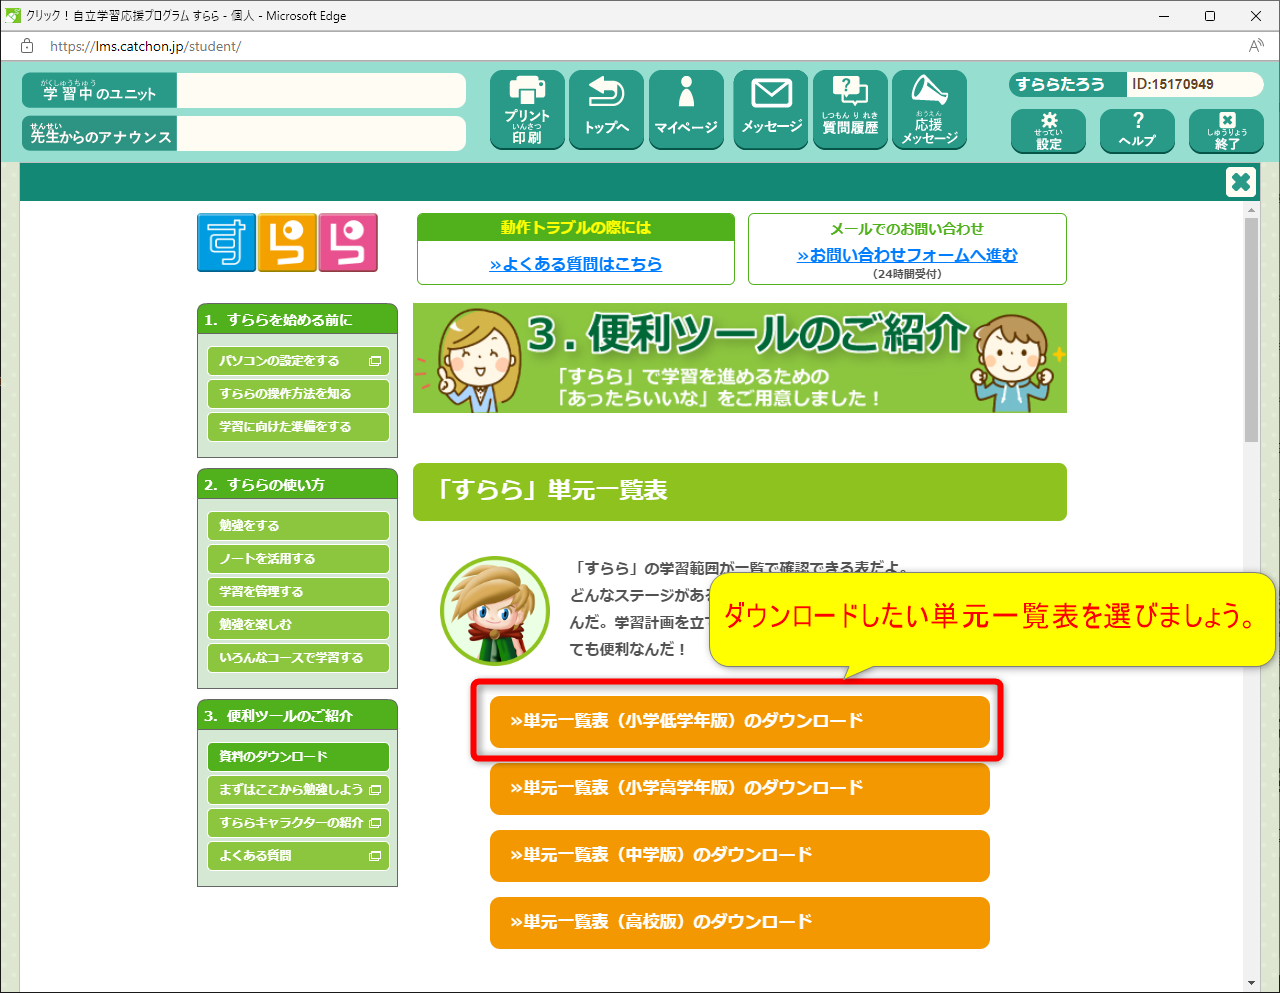Click the すらら logo image
Viewport: 1280px width, 993px height.
(287, 242)
